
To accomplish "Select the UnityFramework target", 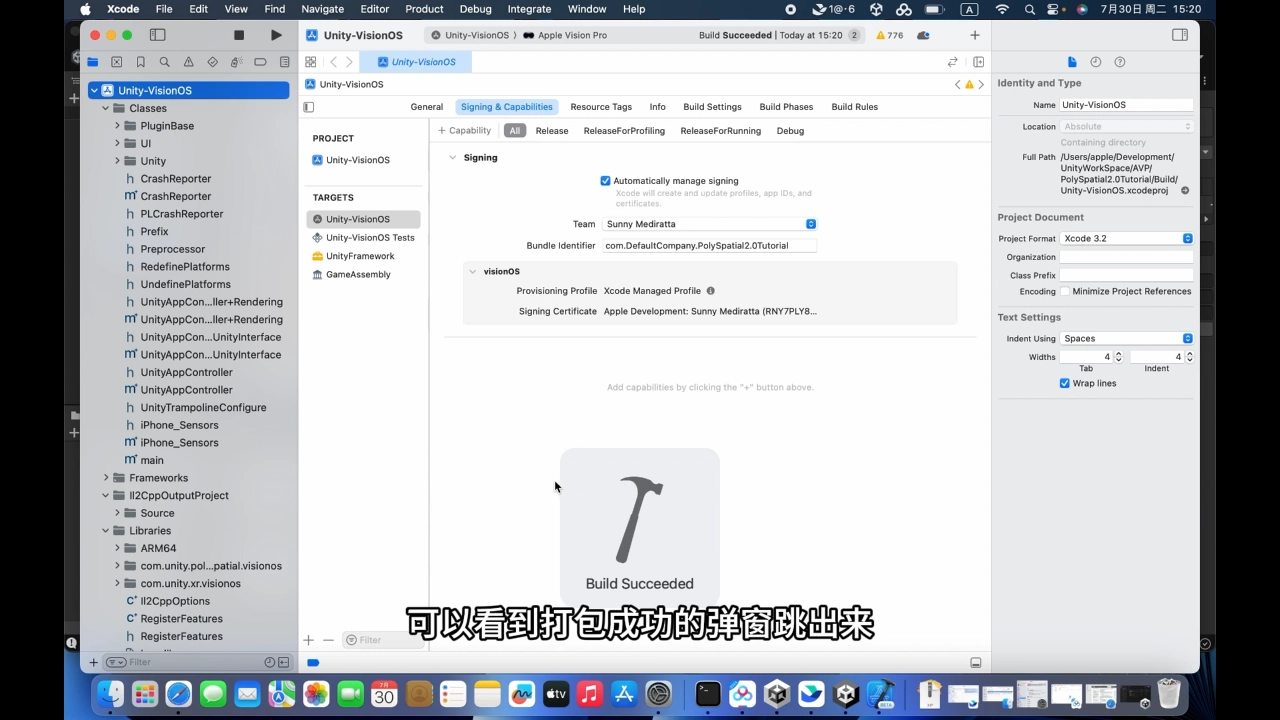I will pos(360,256).
